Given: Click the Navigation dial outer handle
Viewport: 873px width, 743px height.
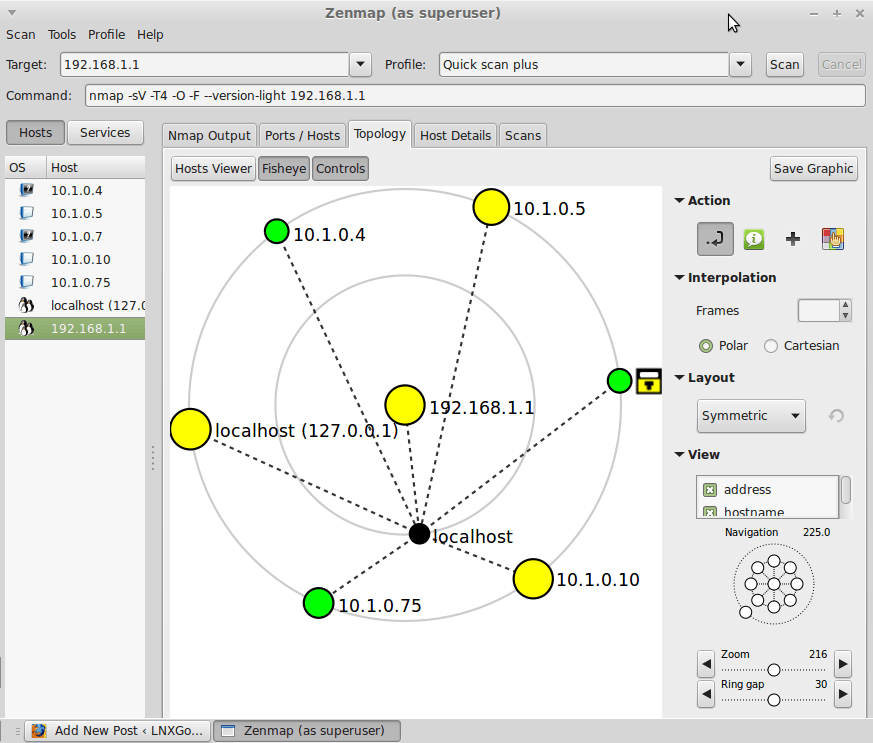Looking at the screenshot, I should pos(746,612).
